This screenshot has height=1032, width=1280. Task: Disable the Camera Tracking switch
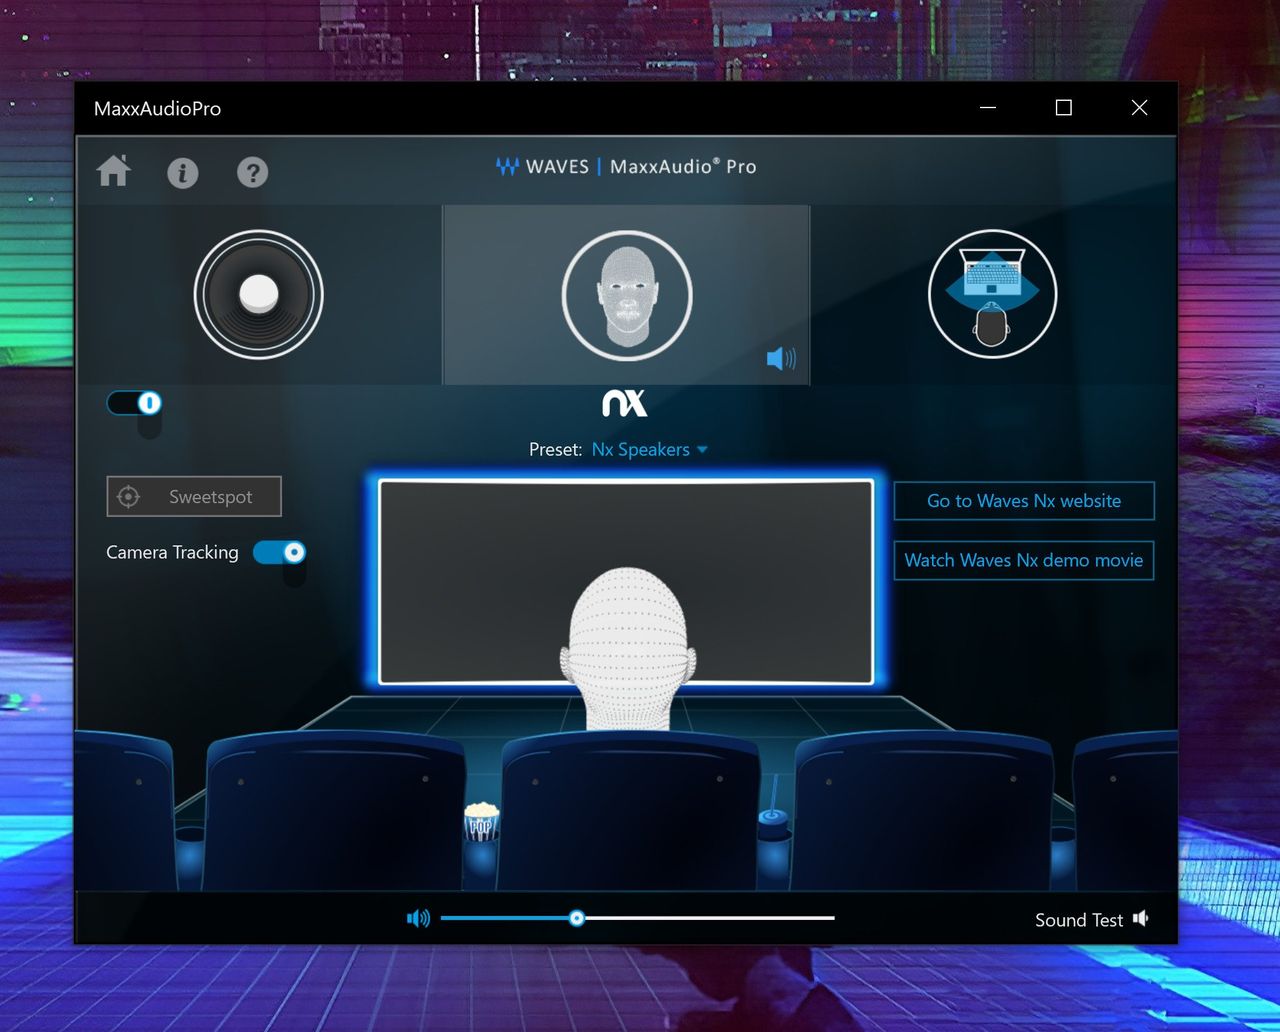(279, 552)
